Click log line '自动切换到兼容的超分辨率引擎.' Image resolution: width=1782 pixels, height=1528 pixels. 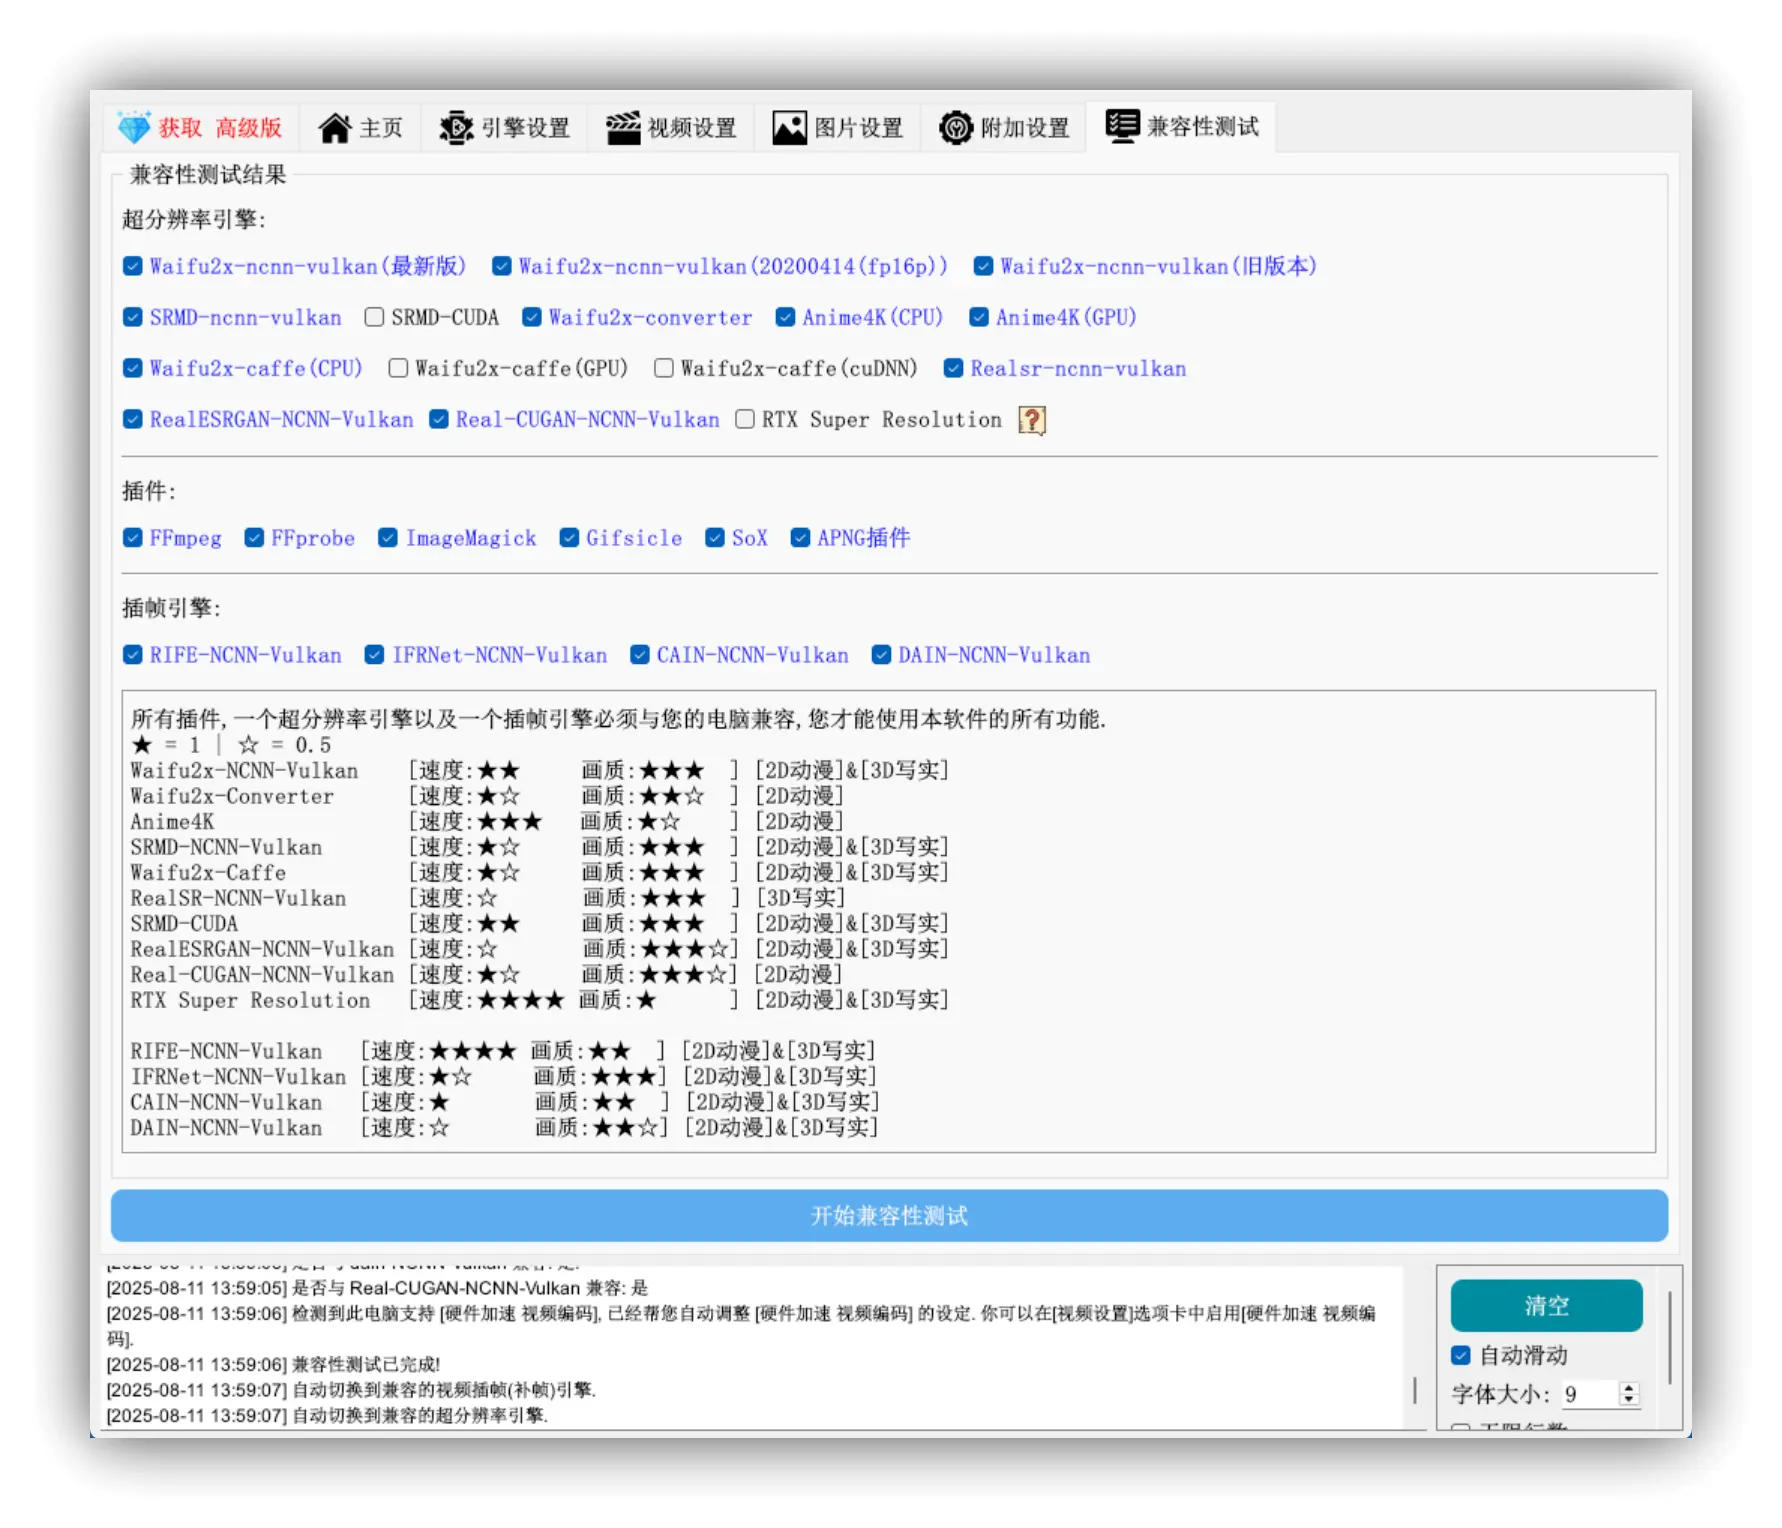(327, 1415)
